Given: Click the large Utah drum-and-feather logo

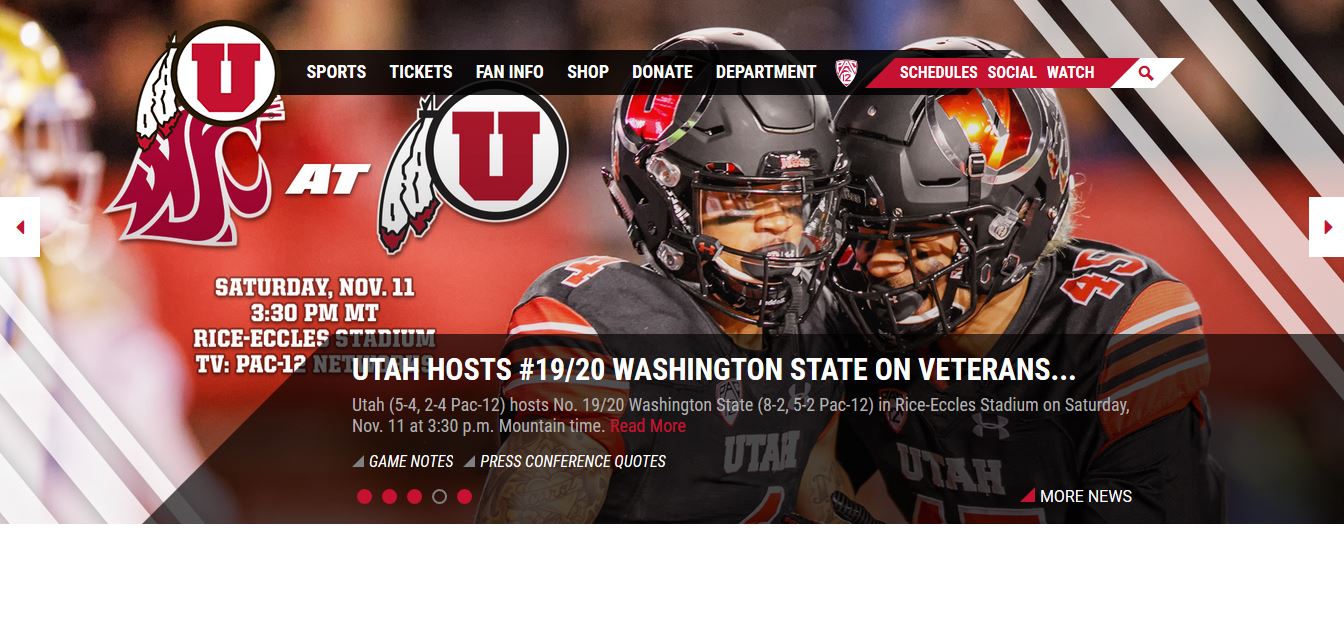Looking at the screenshot, I should click(474, 166).
